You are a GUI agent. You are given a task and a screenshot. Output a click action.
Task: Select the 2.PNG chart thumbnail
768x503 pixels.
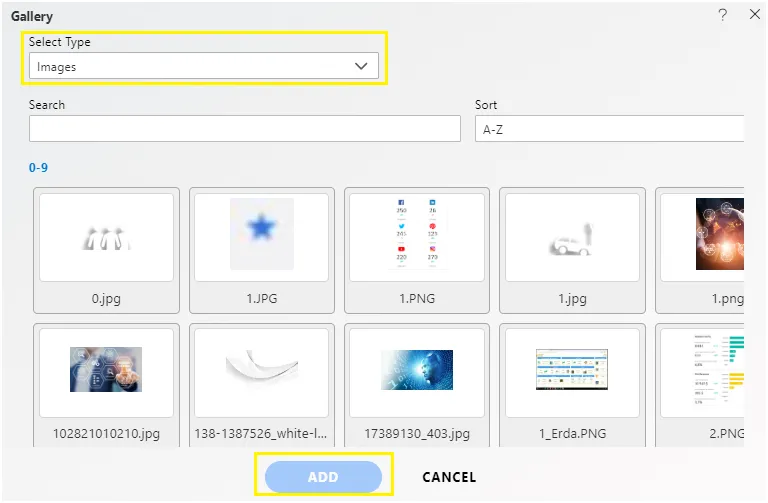point(700,385)
